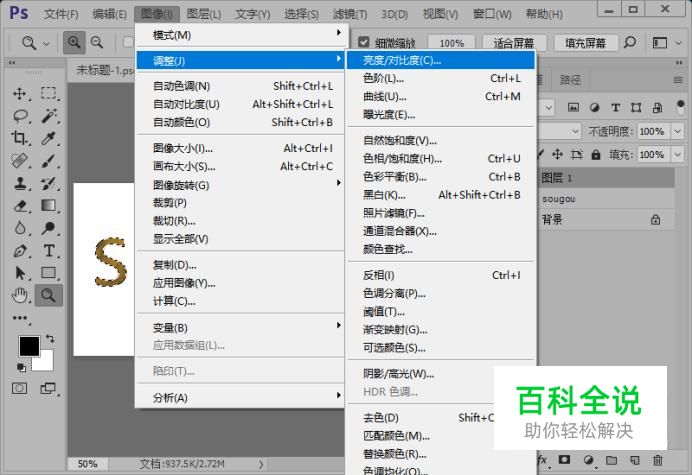Image resolution: width=692 pixels, height=475 pixels.
Task: Select the Healing Brush tool
Action: coord(19,161)
